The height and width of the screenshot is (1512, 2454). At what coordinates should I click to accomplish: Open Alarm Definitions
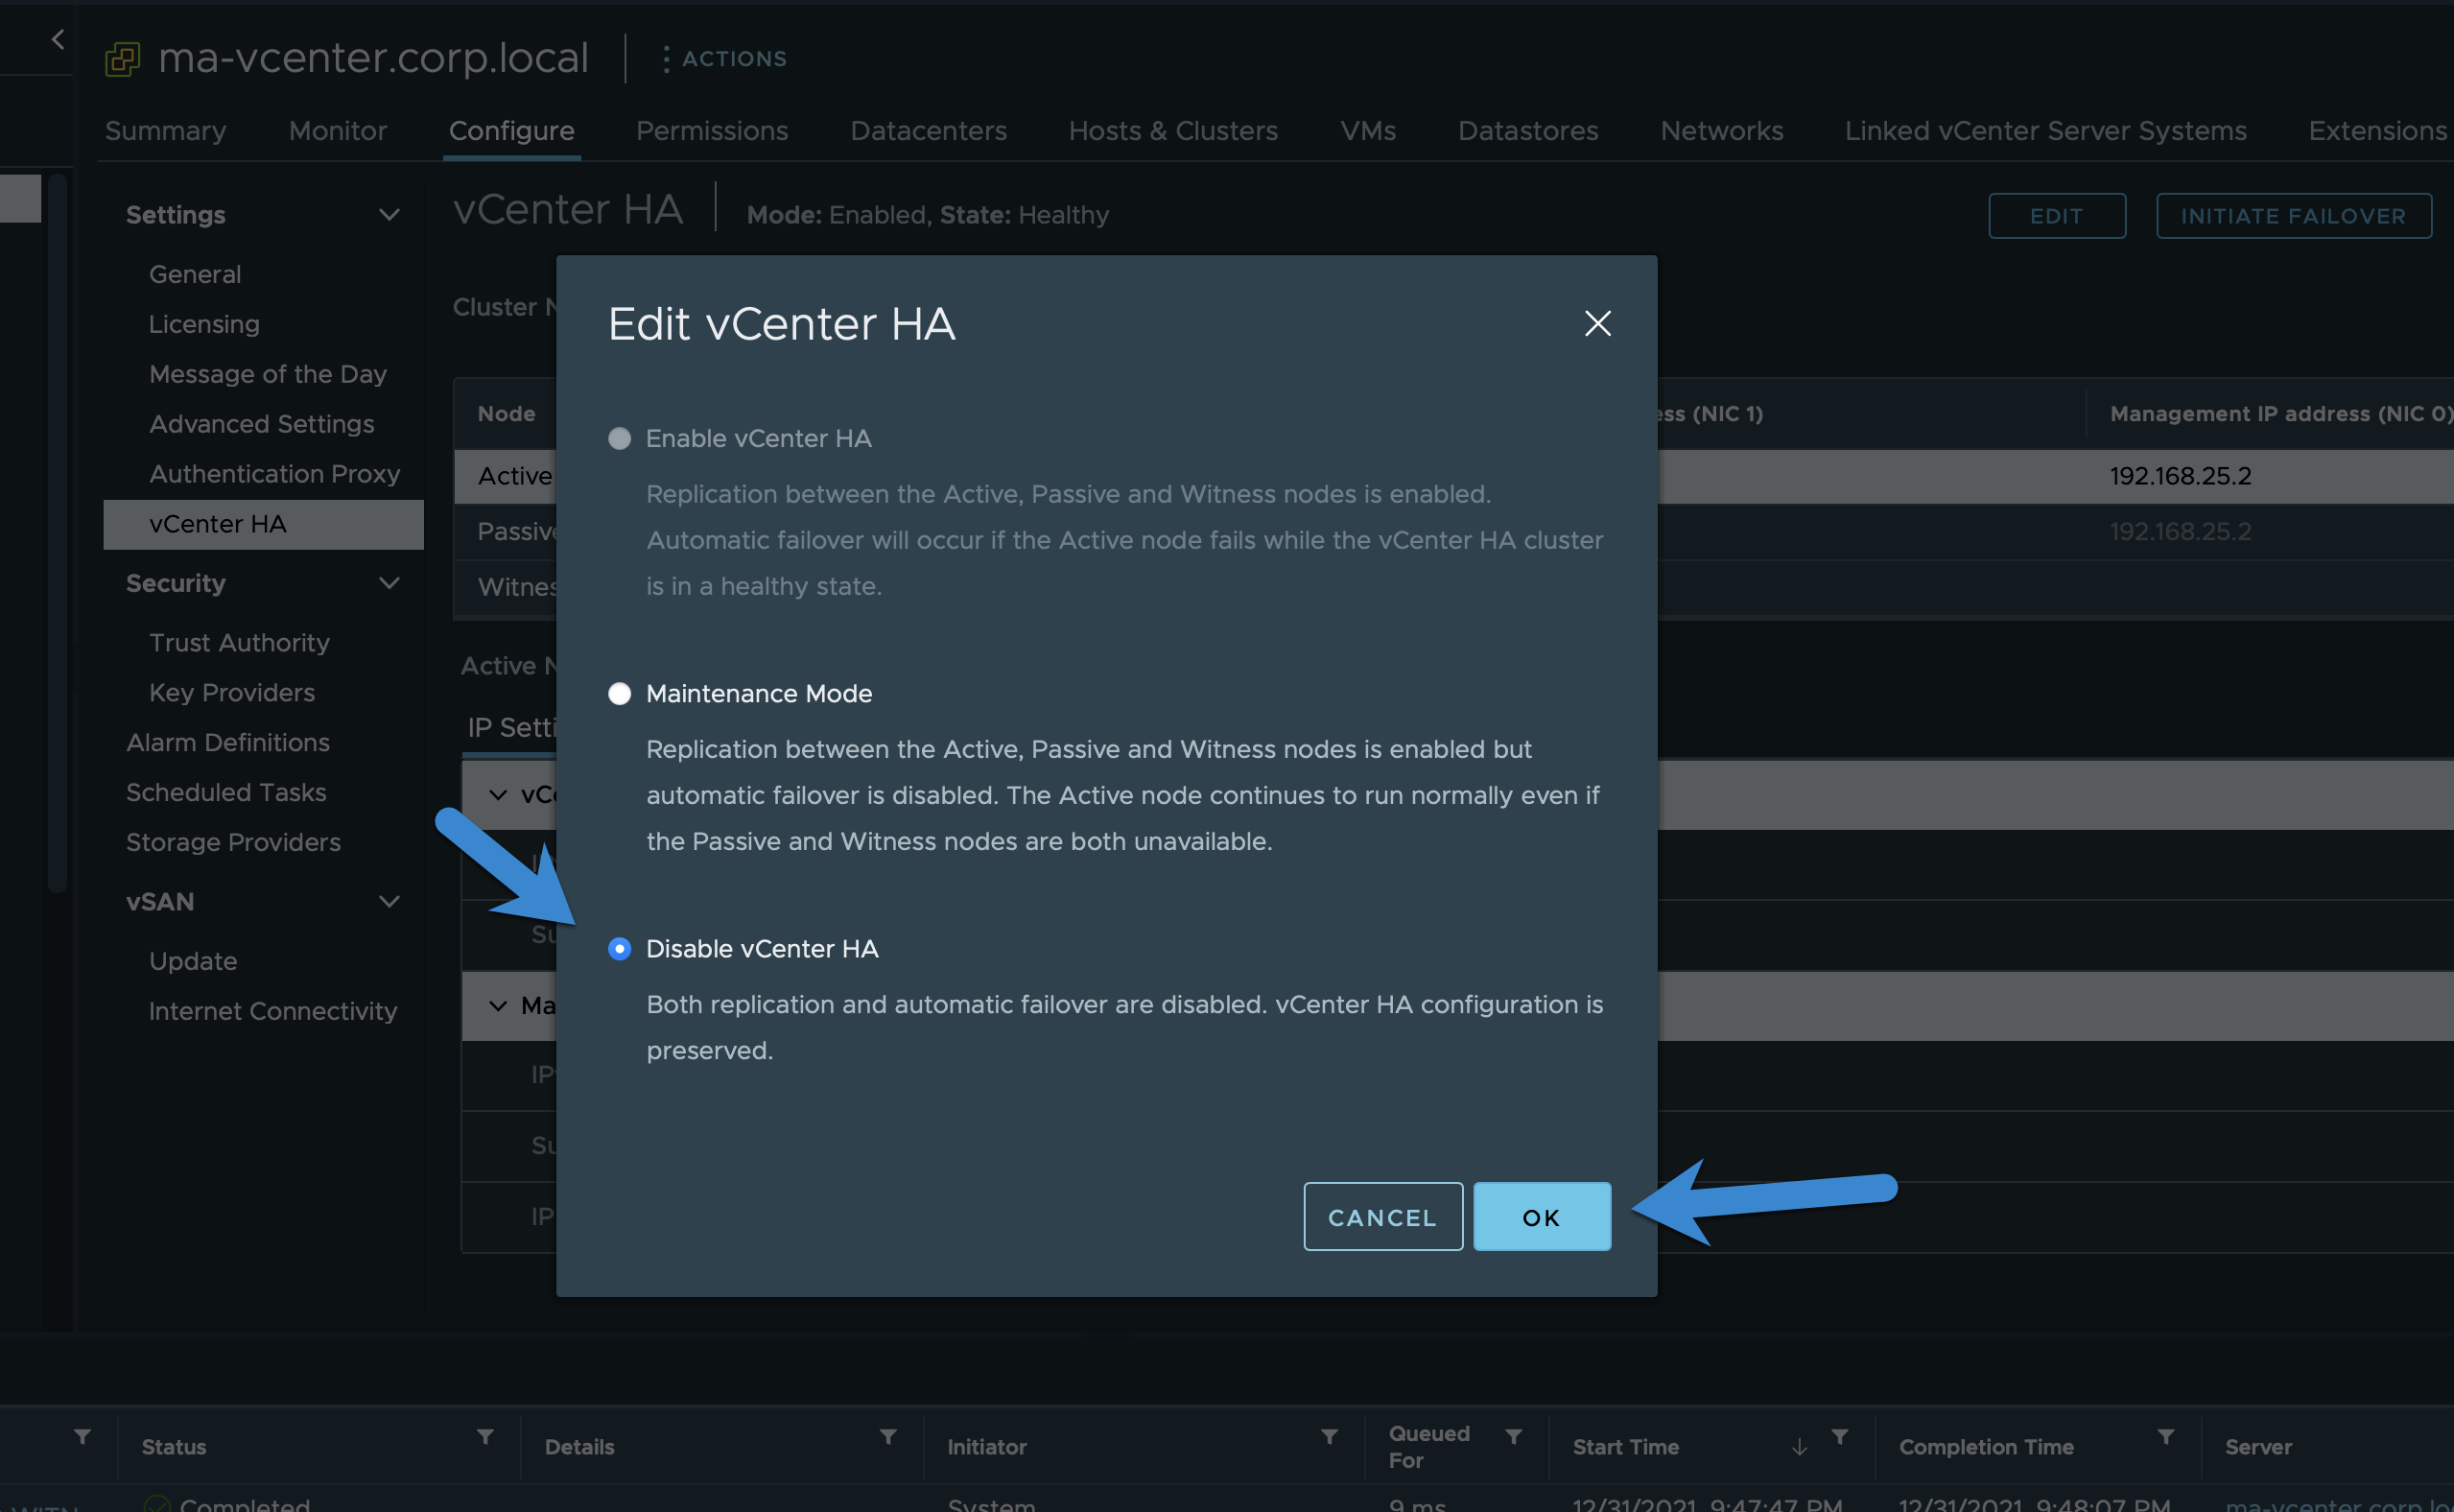[227, 743]
